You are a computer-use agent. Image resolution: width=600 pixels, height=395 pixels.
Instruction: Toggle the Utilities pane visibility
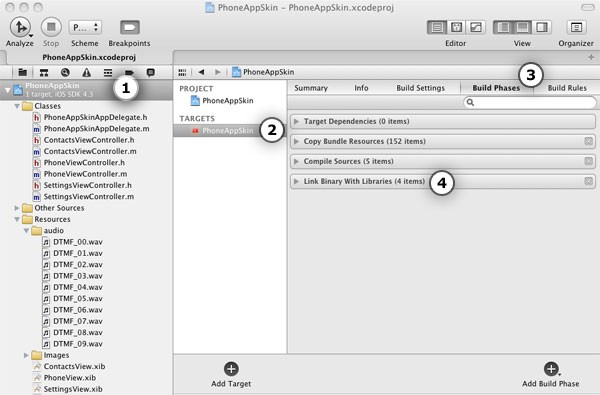[542, 27]
